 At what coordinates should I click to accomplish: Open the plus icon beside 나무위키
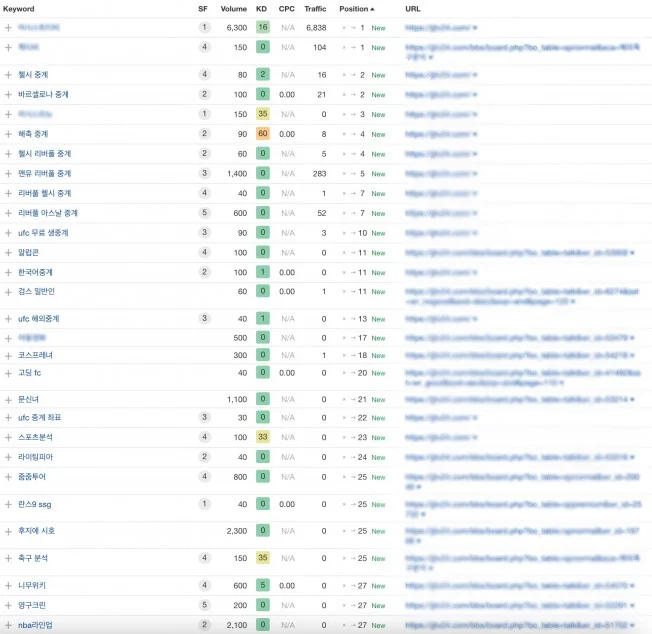point(8,586)
